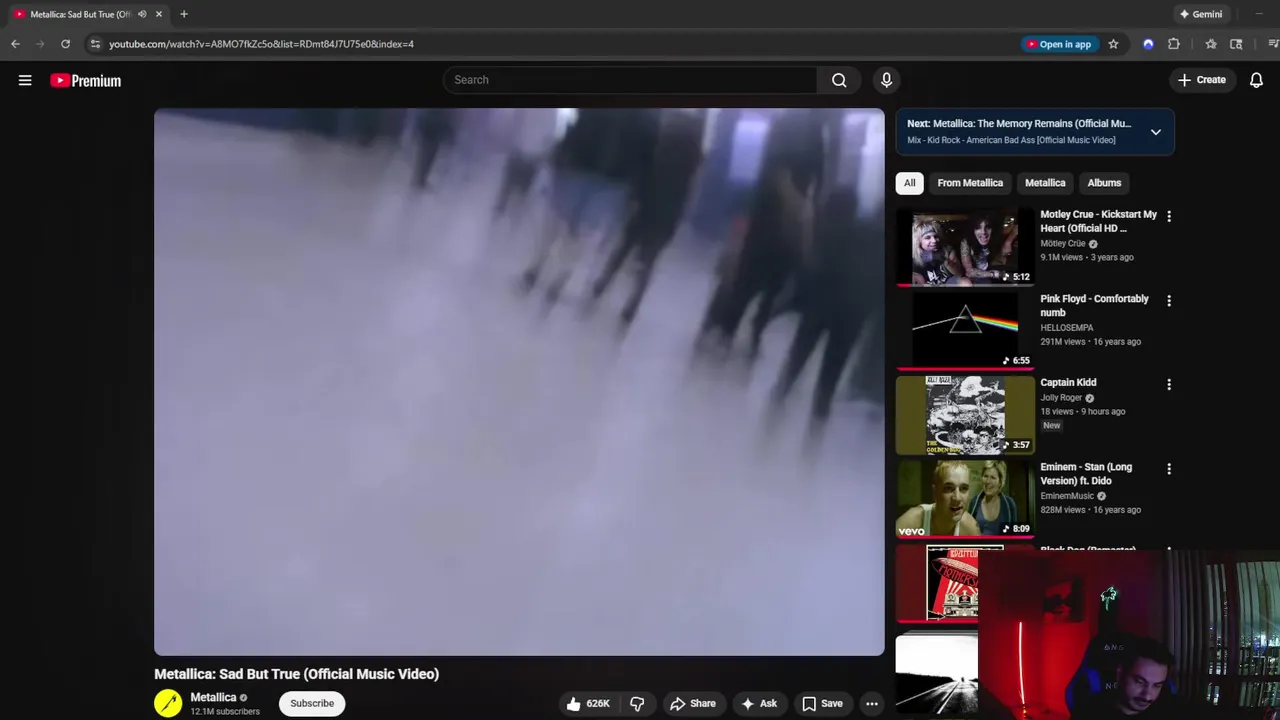This screenshot has width=1280, height=720.
Task: Save the video to a playlist
Action: point(822,704)
